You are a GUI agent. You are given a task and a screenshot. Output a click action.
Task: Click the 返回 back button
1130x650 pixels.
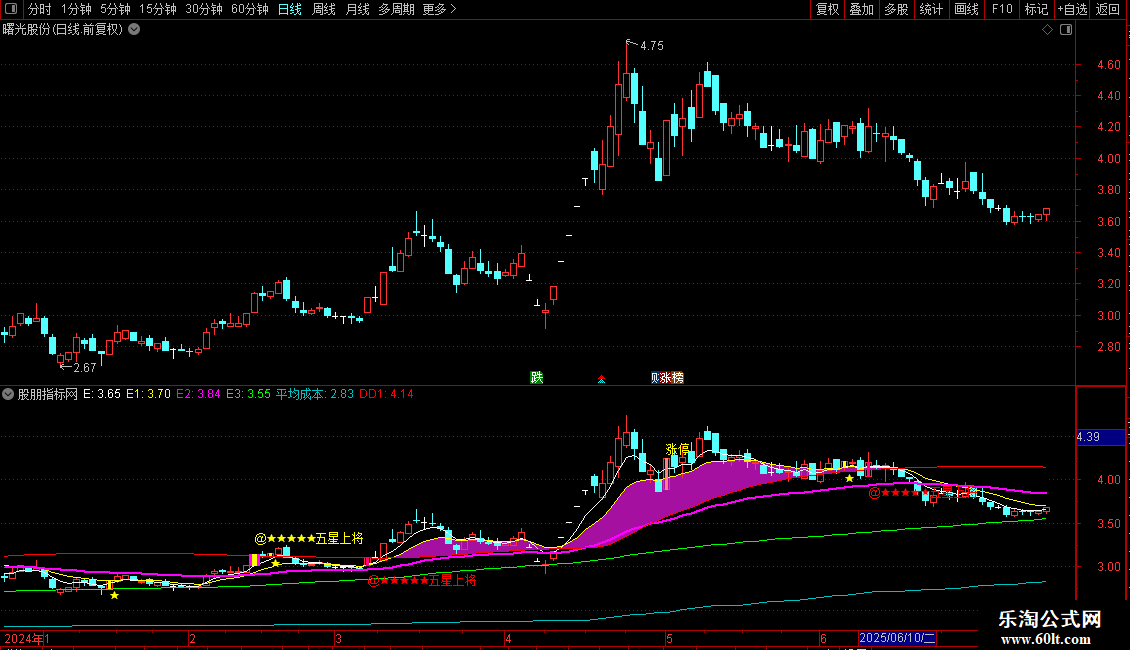1108,9
